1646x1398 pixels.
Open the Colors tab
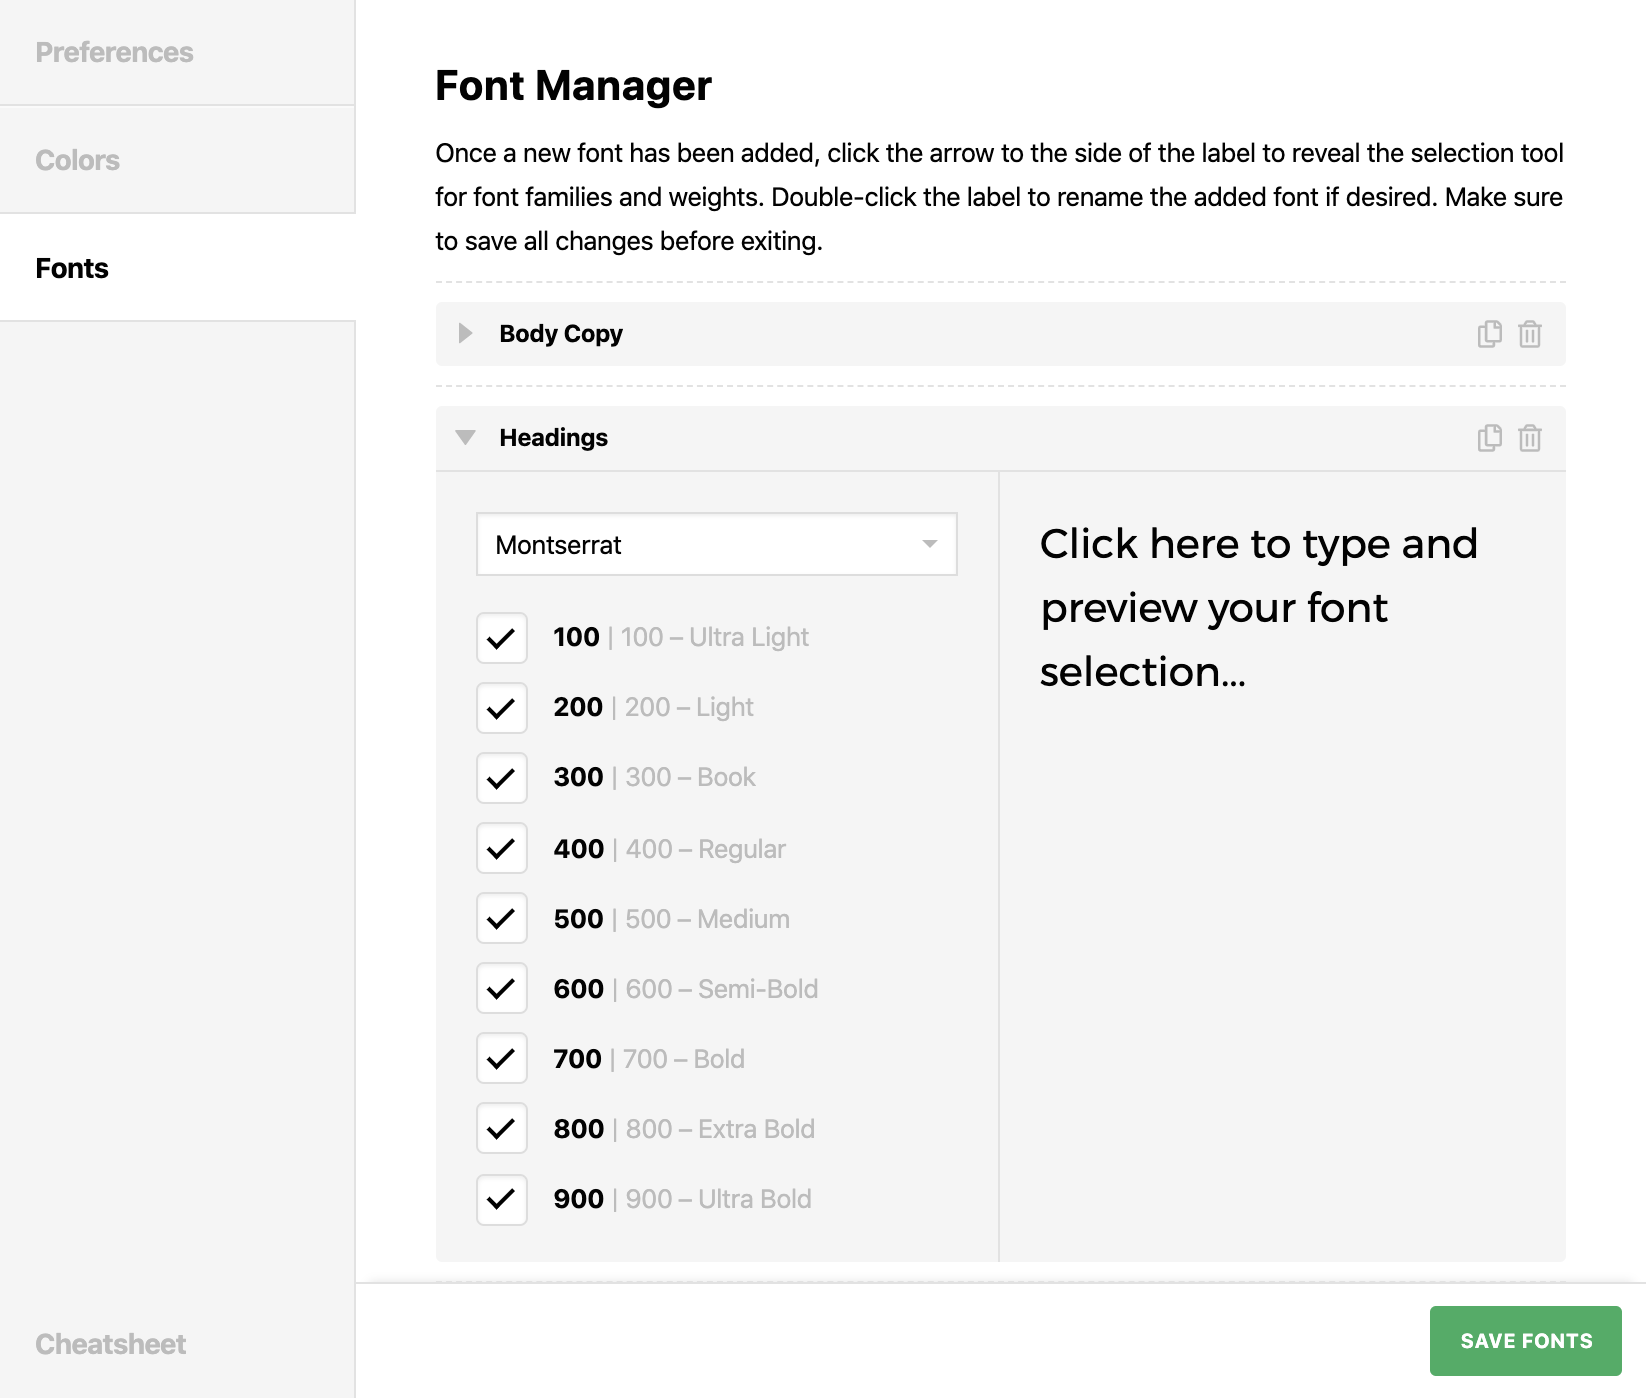click(77, 160)
